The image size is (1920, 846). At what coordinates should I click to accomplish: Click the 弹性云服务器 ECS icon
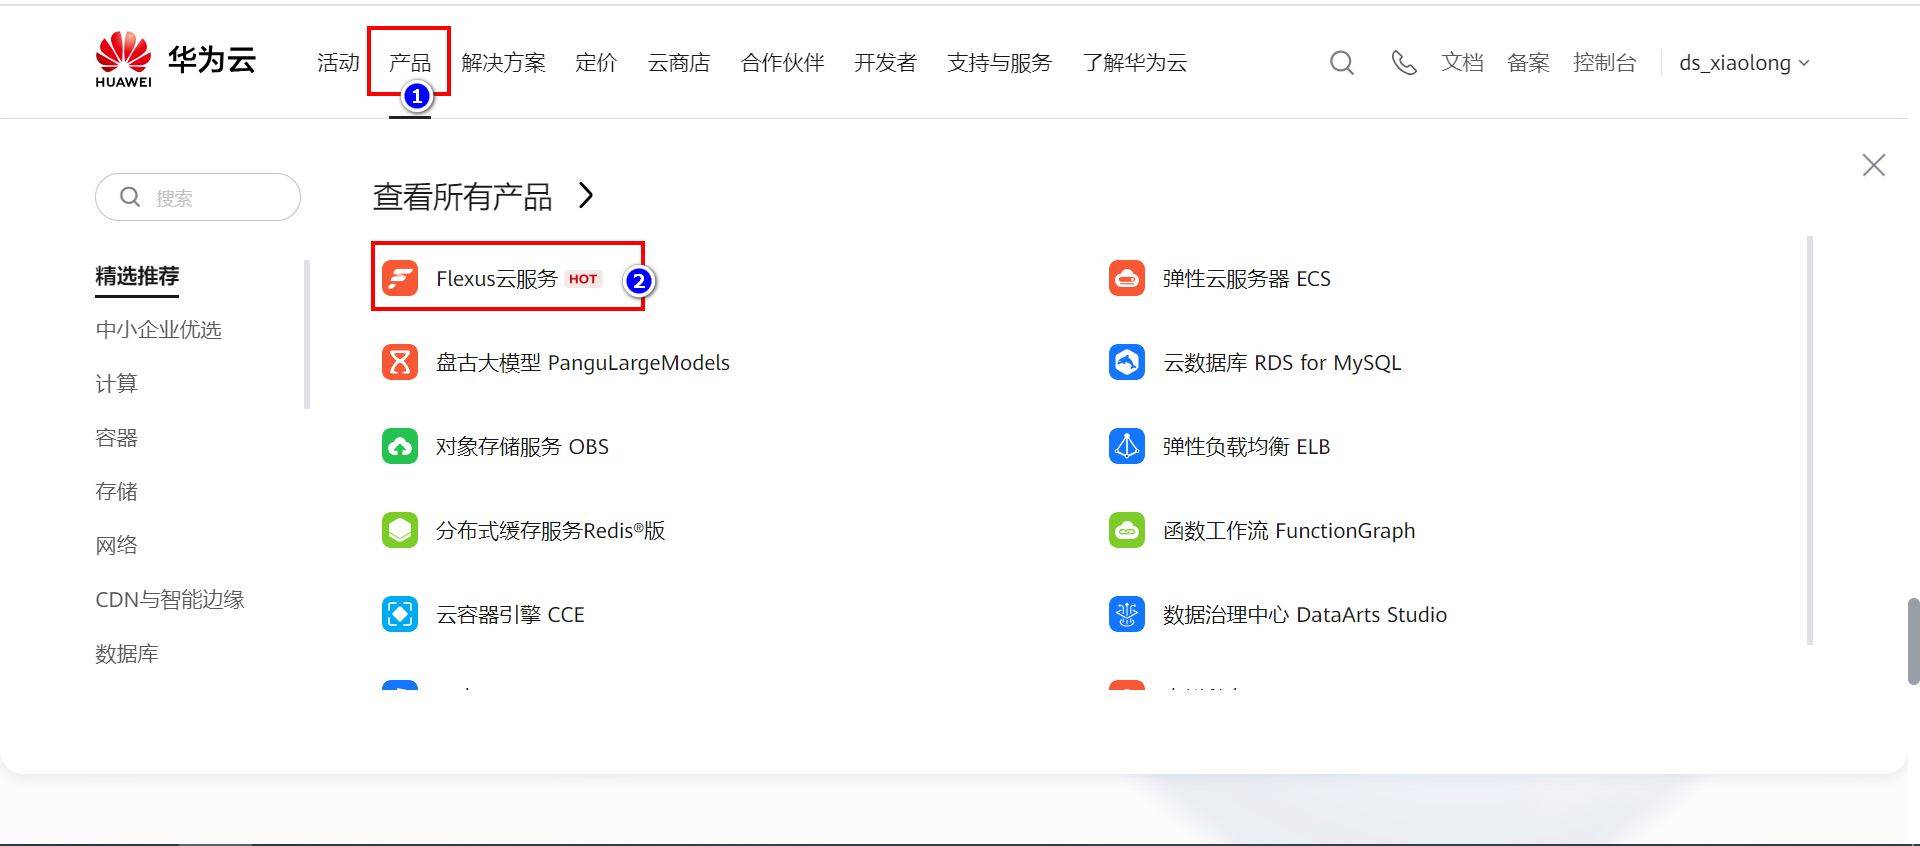tap(1127, 278)
